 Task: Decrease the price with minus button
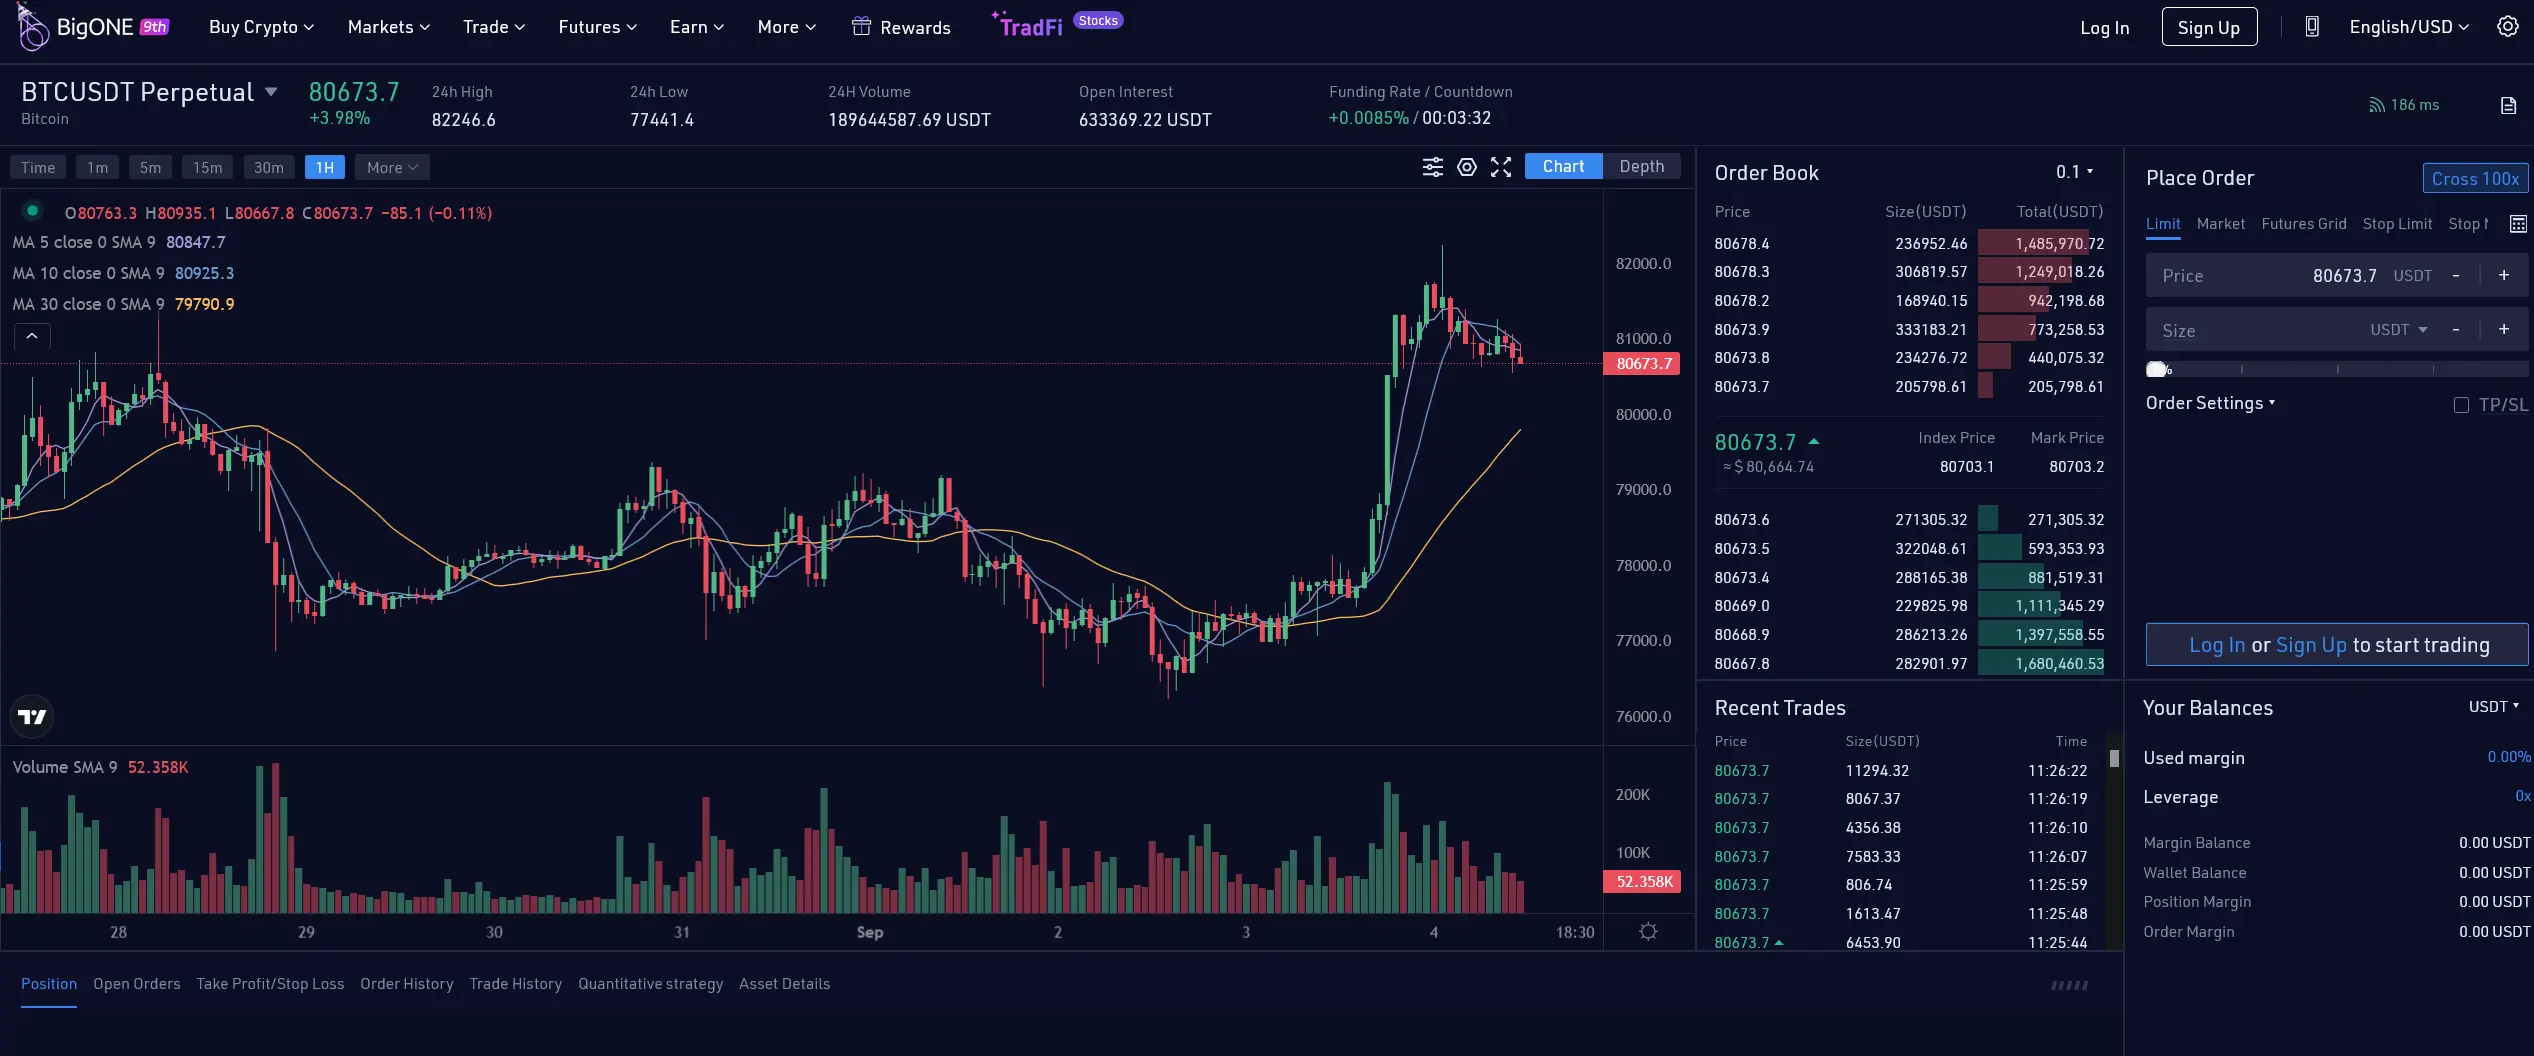click(2456, 276)
